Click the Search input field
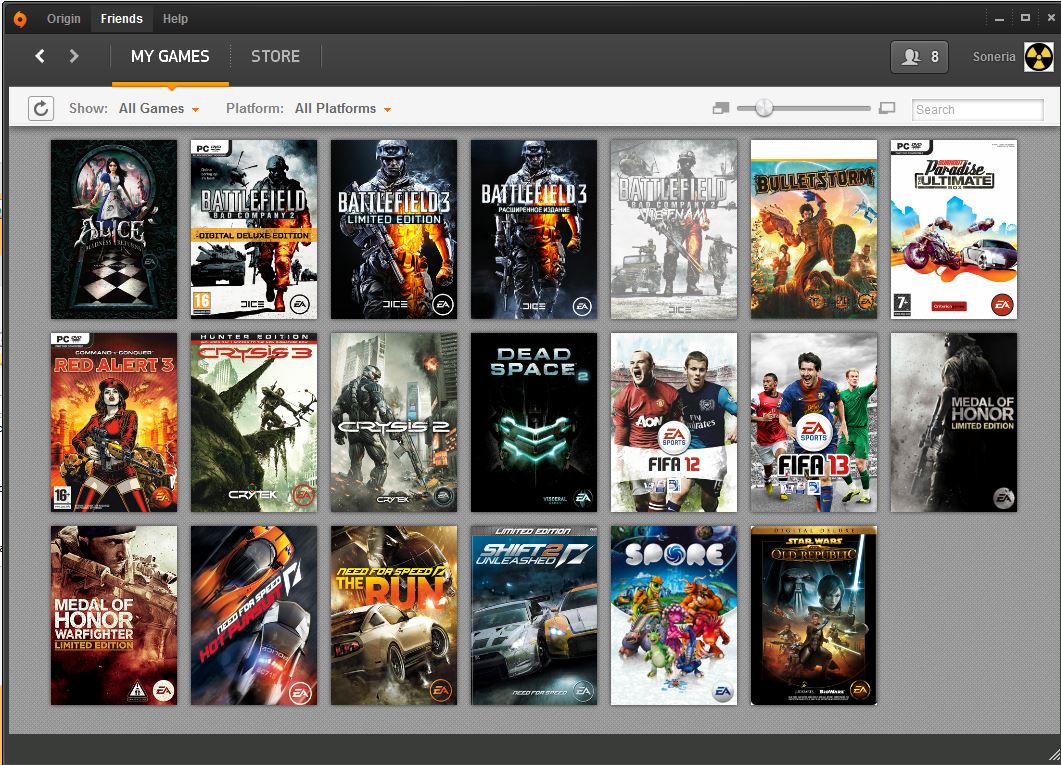Viewport: 1061px width, 765px height. 978,110
